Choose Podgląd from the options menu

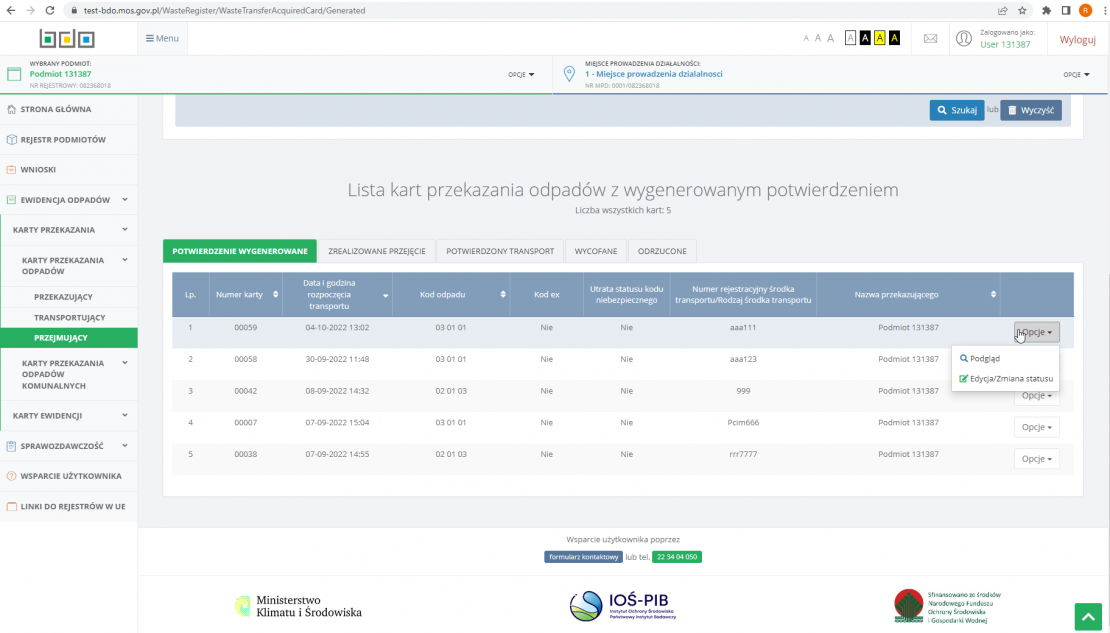pyautogui.click(x=984, y=359)
